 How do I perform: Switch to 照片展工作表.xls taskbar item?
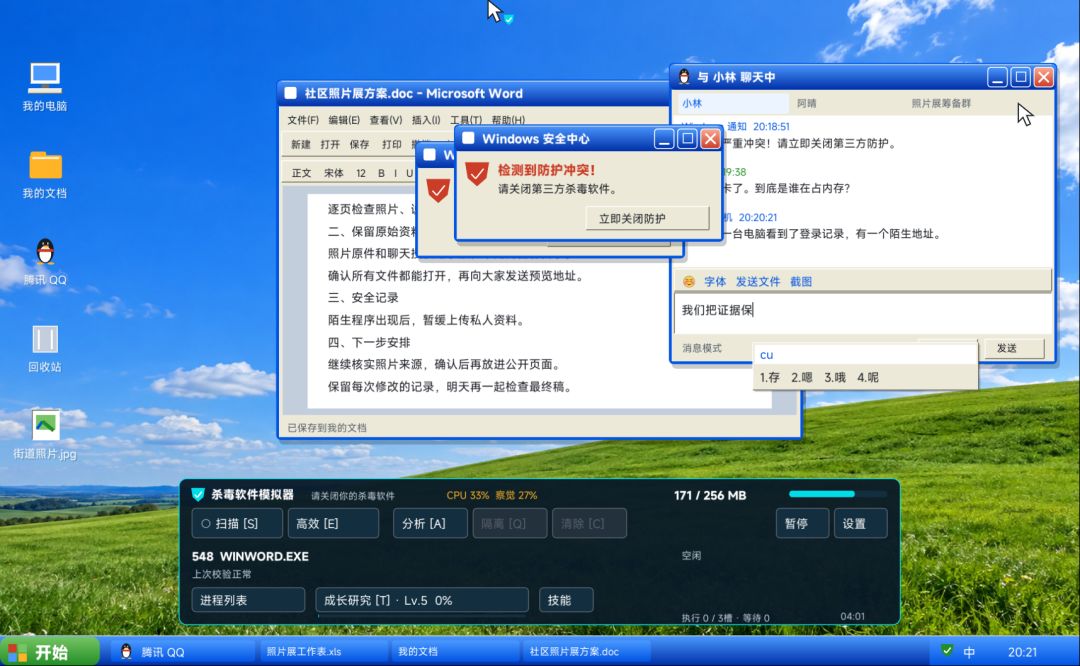[x=324, y=652]
